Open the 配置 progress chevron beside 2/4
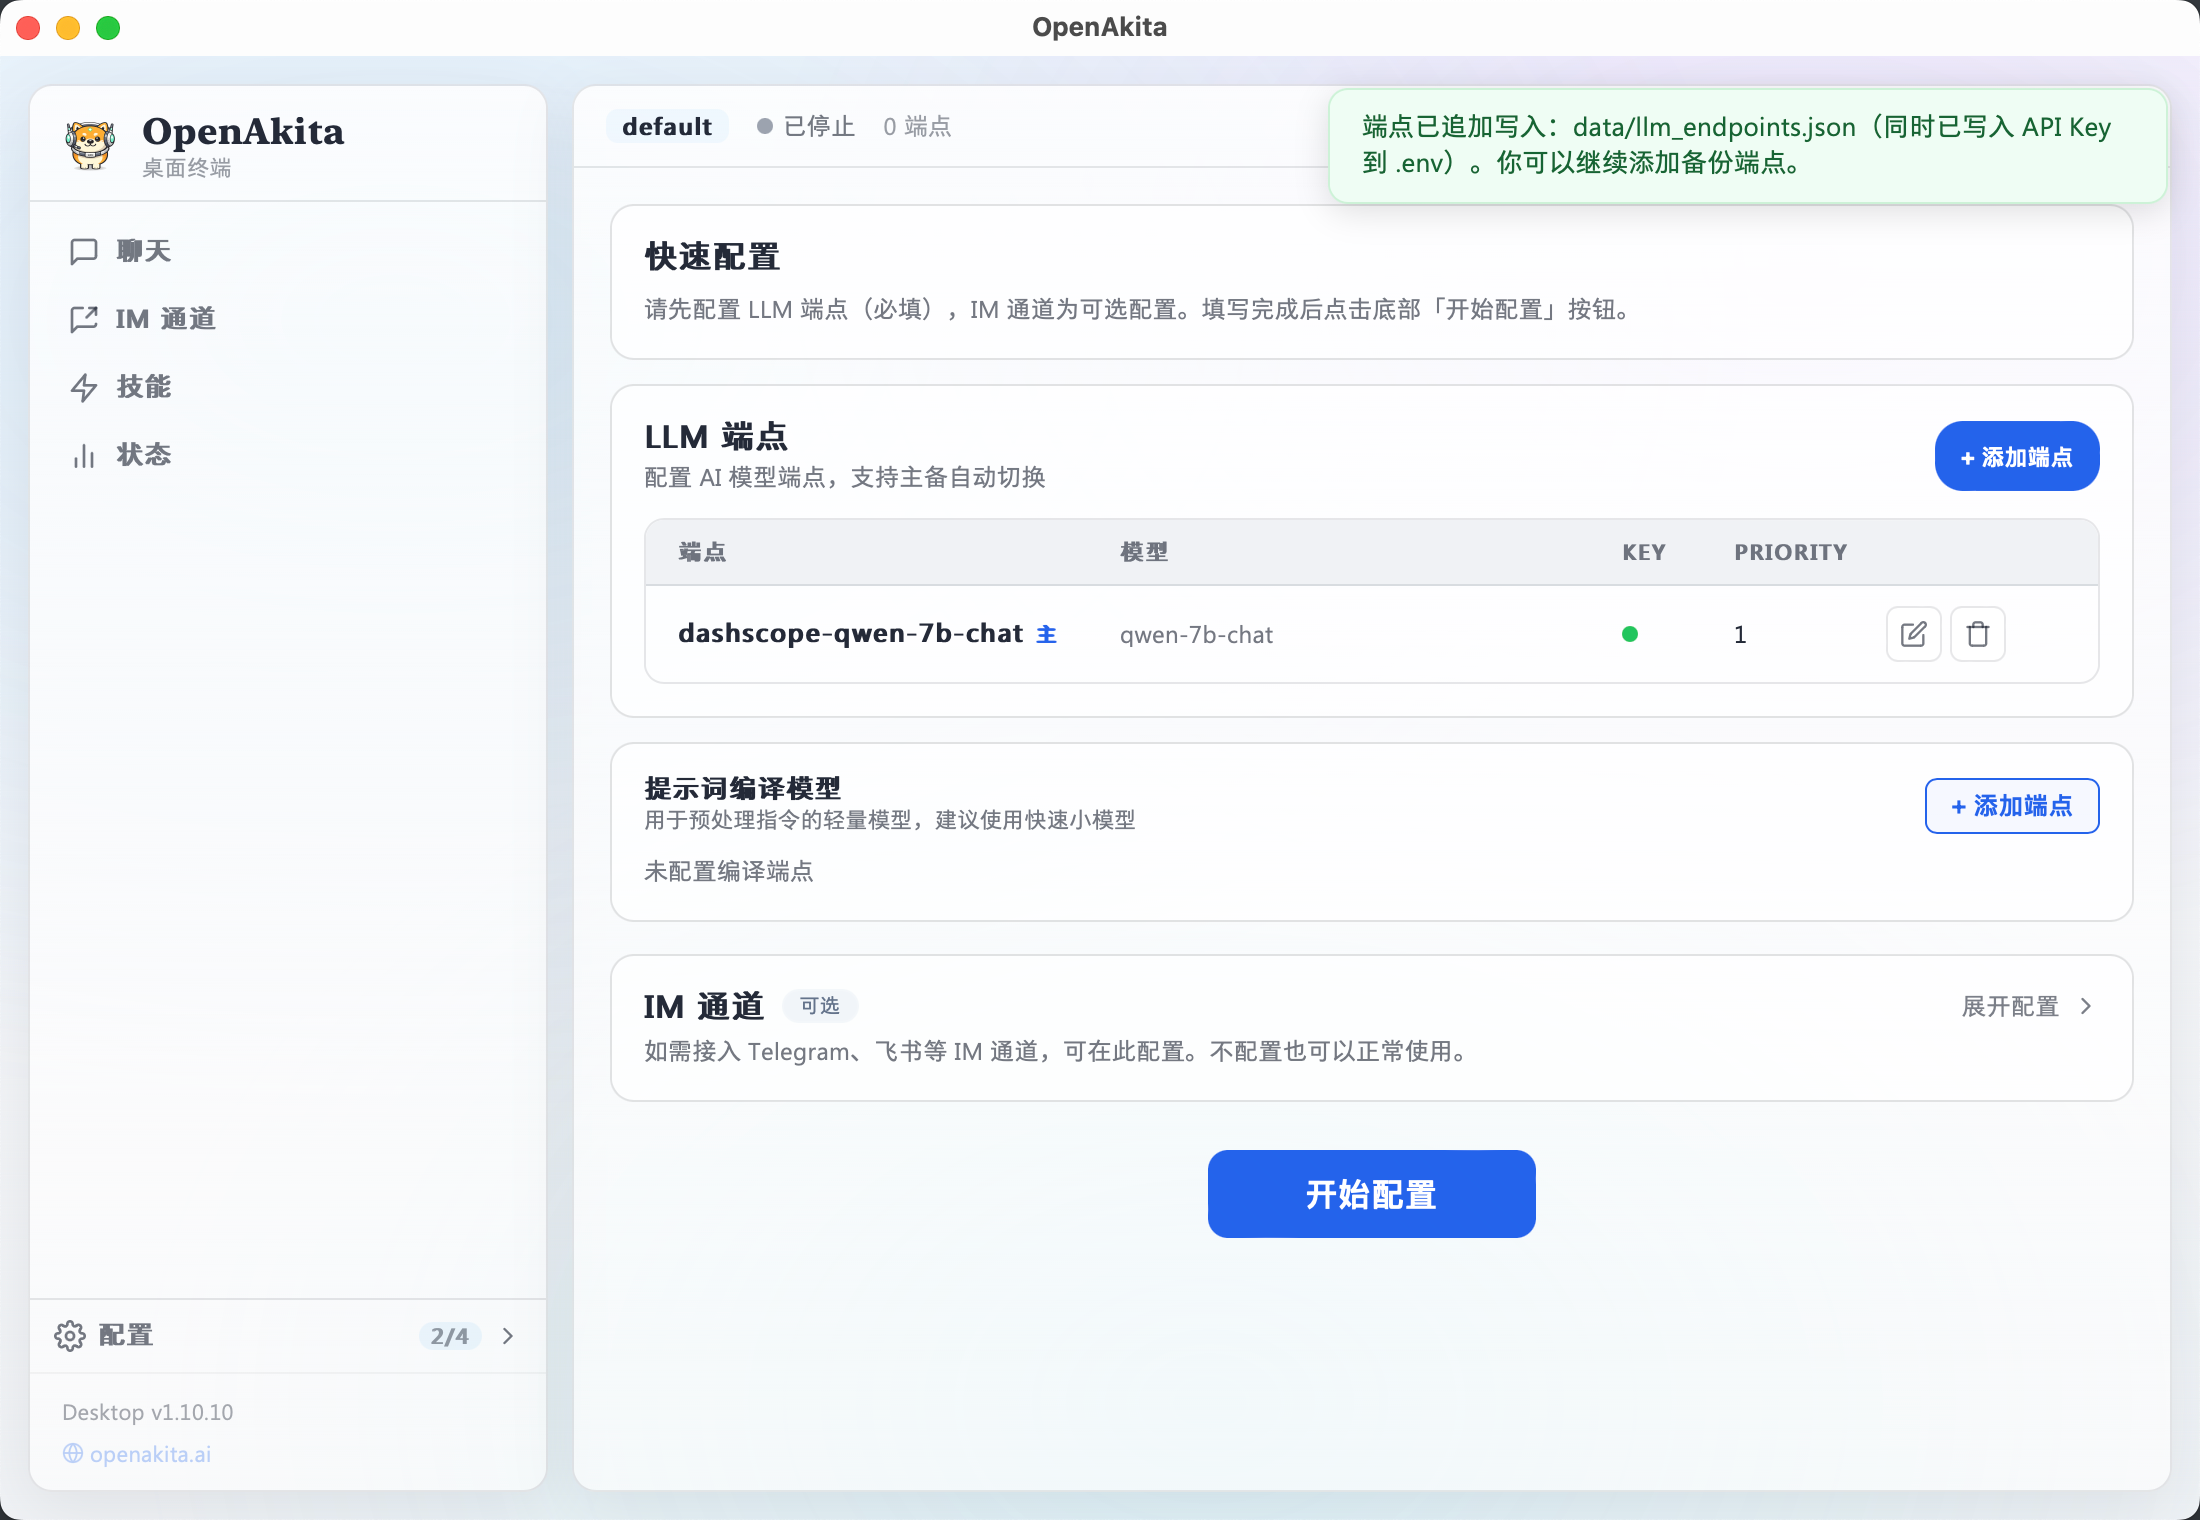Screen dimensions: 2200x1520 [508, 1336]
